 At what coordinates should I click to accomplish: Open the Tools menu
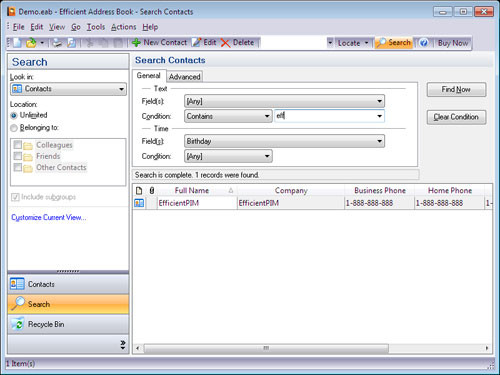[x=96, y=27]
